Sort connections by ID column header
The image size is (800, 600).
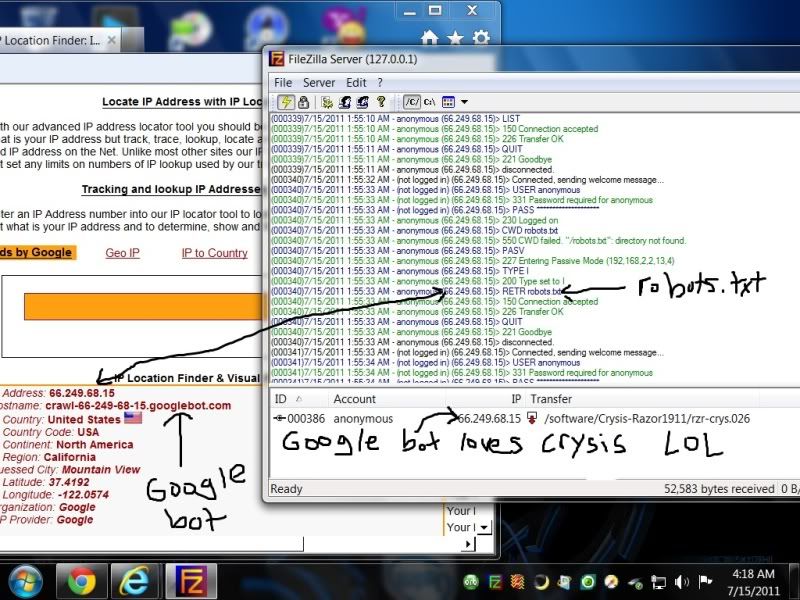[x=298, y=399]
